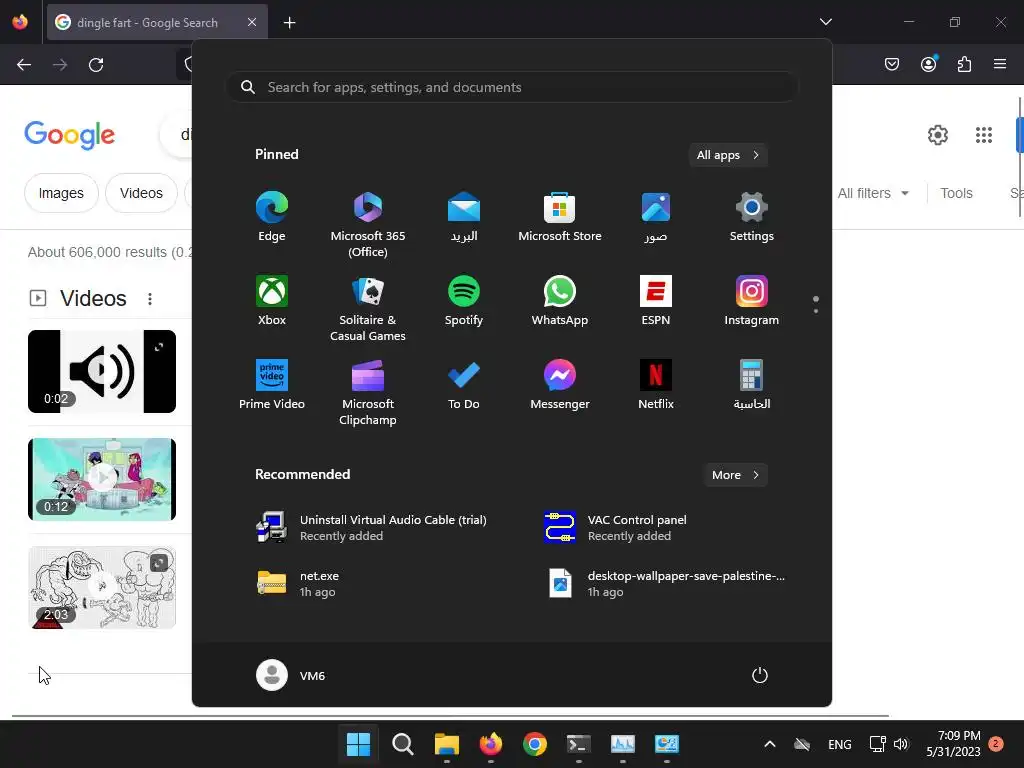Click the power button in Start menu

pos(760,675)
